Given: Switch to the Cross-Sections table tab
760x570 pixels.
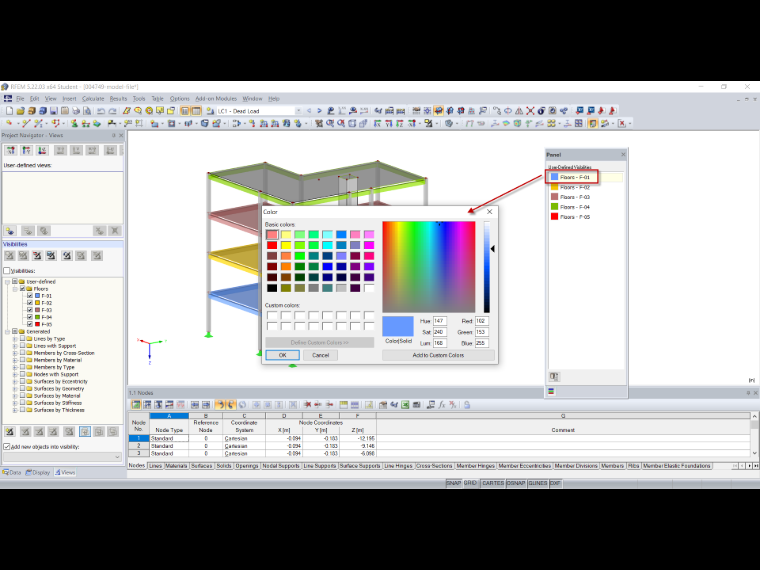Looking at the screenshot, I should coord(434,466).
